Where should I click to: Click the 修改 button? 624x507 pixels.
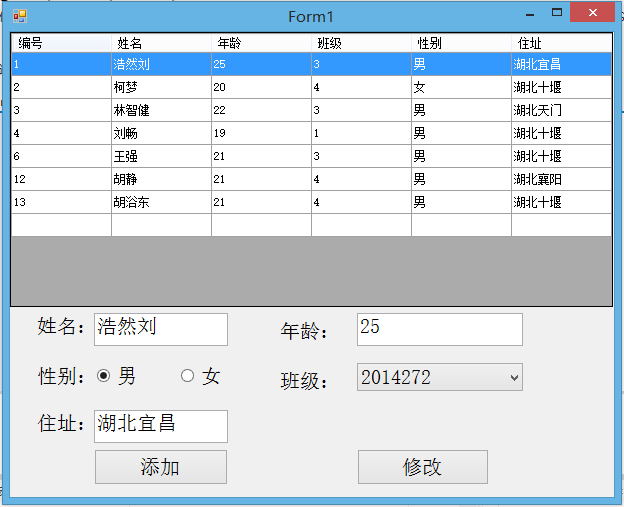tap(423, 467)
